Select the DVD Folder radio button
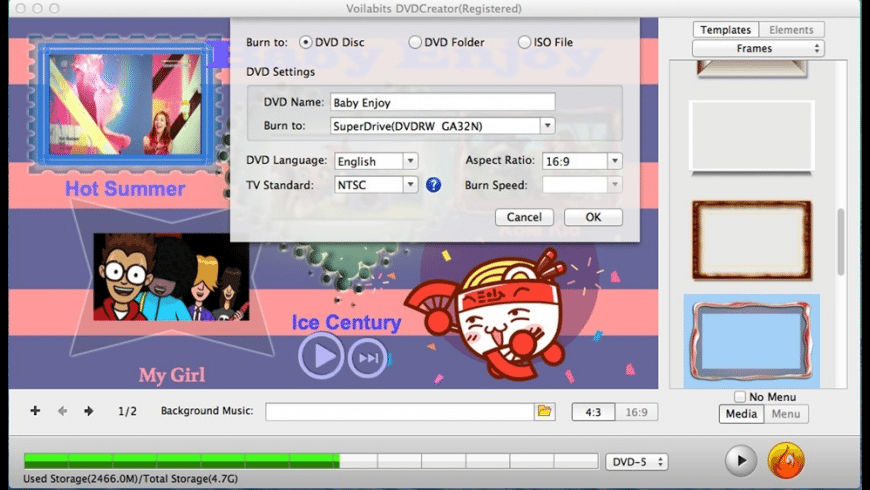 414,42
